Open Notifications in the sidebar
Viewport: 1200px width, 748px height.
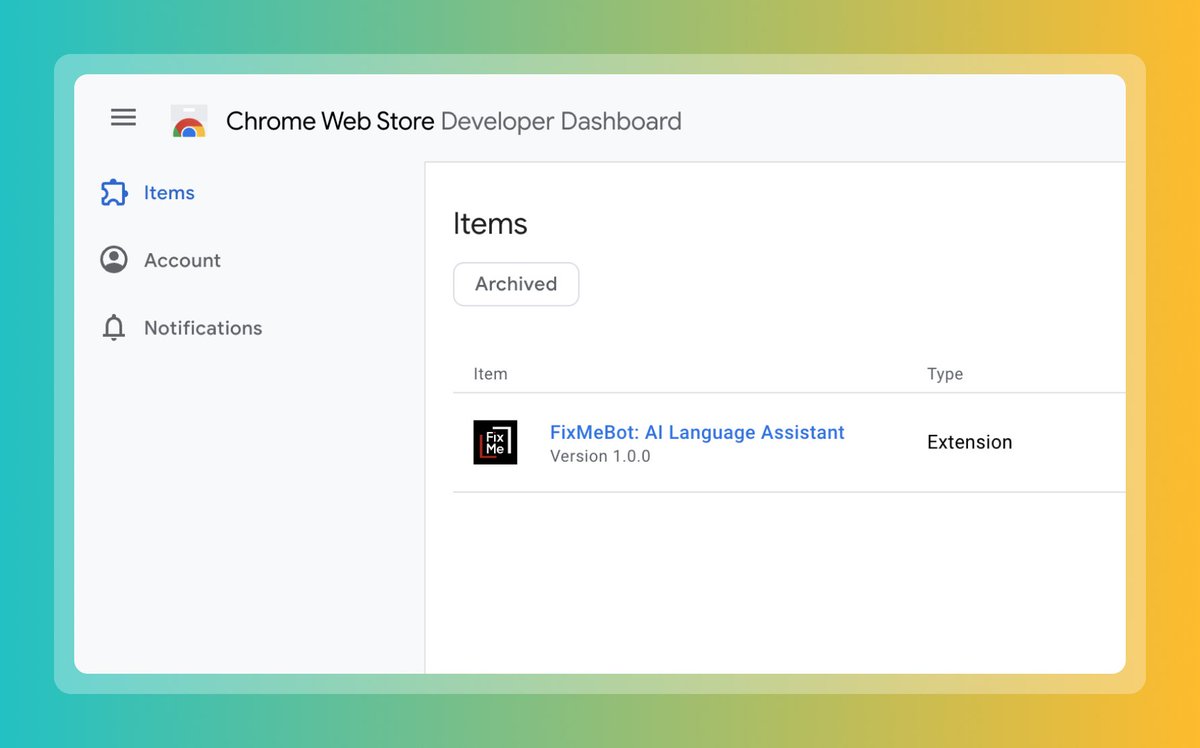pyautogui.click(x=203, y=328)
